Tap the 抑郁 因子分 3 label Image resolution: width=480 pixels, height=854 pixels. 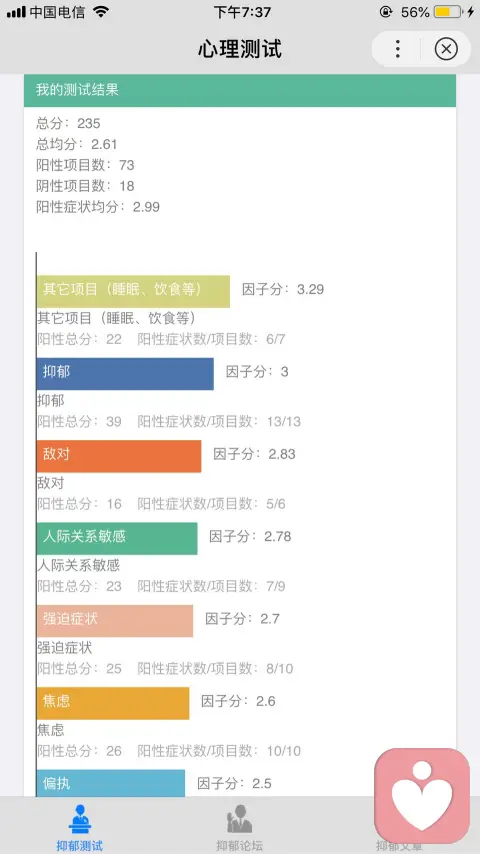[257, 372]
